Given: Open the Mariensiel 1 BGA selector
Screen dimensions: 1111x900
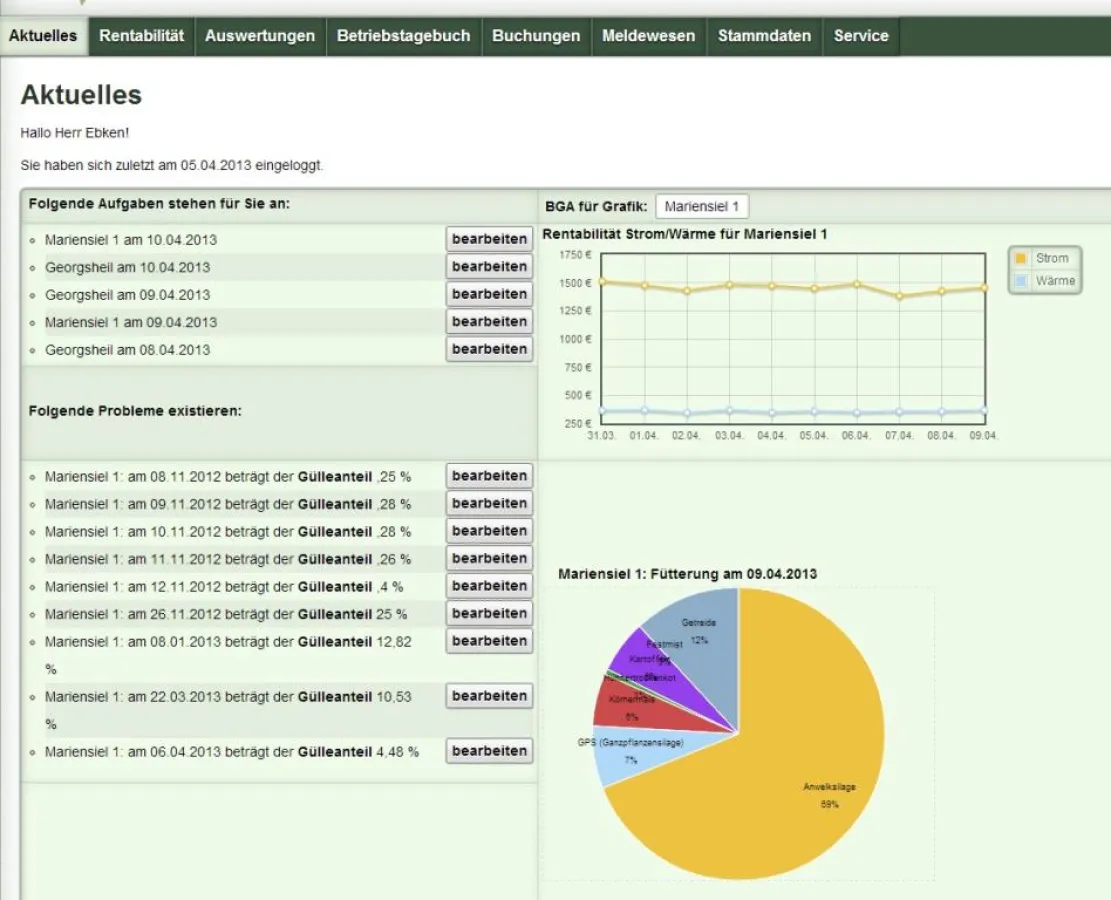Looking at the screenshot, I should (x=703, y=205).
